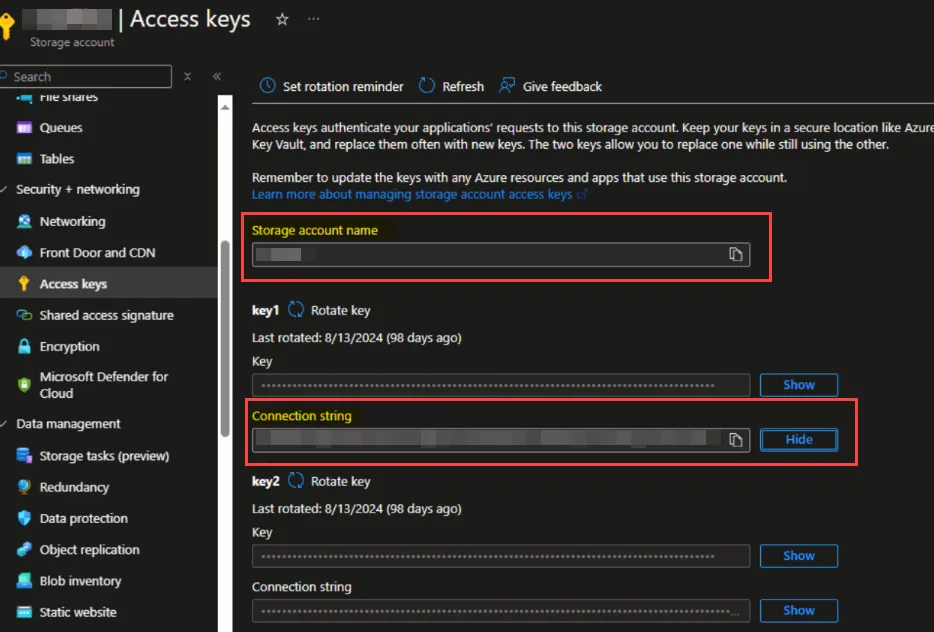Viewport: 934px width, 632px height.
Task: Collapse the Security + networking section
Action: [x=4, y=189]
